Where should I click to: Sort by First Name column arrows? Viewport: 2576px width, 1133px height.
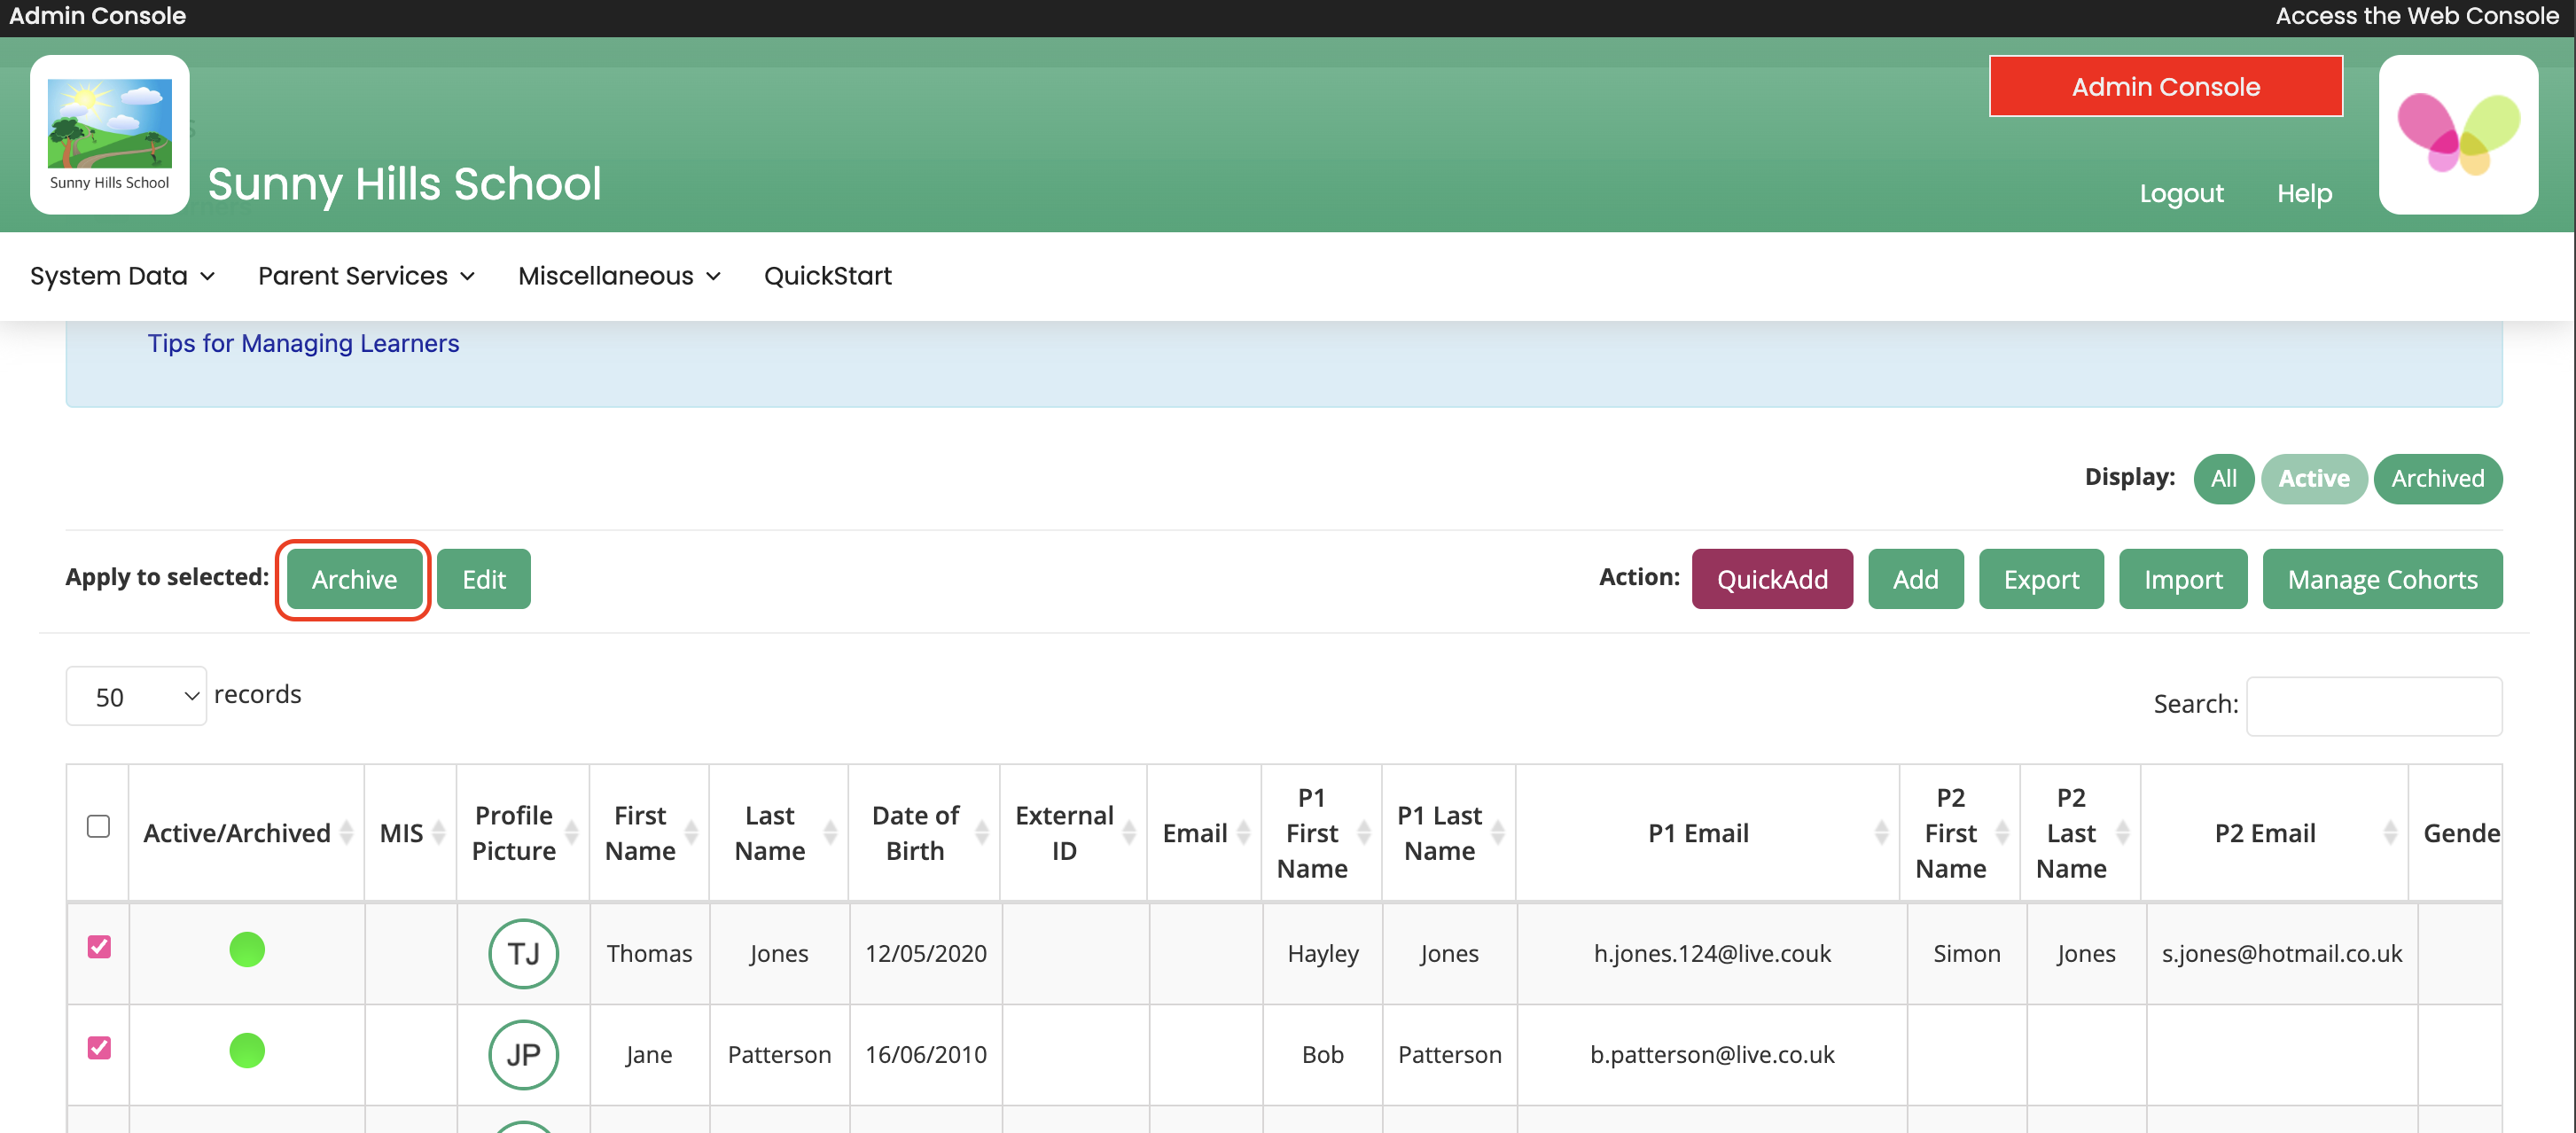pos(690,832)
